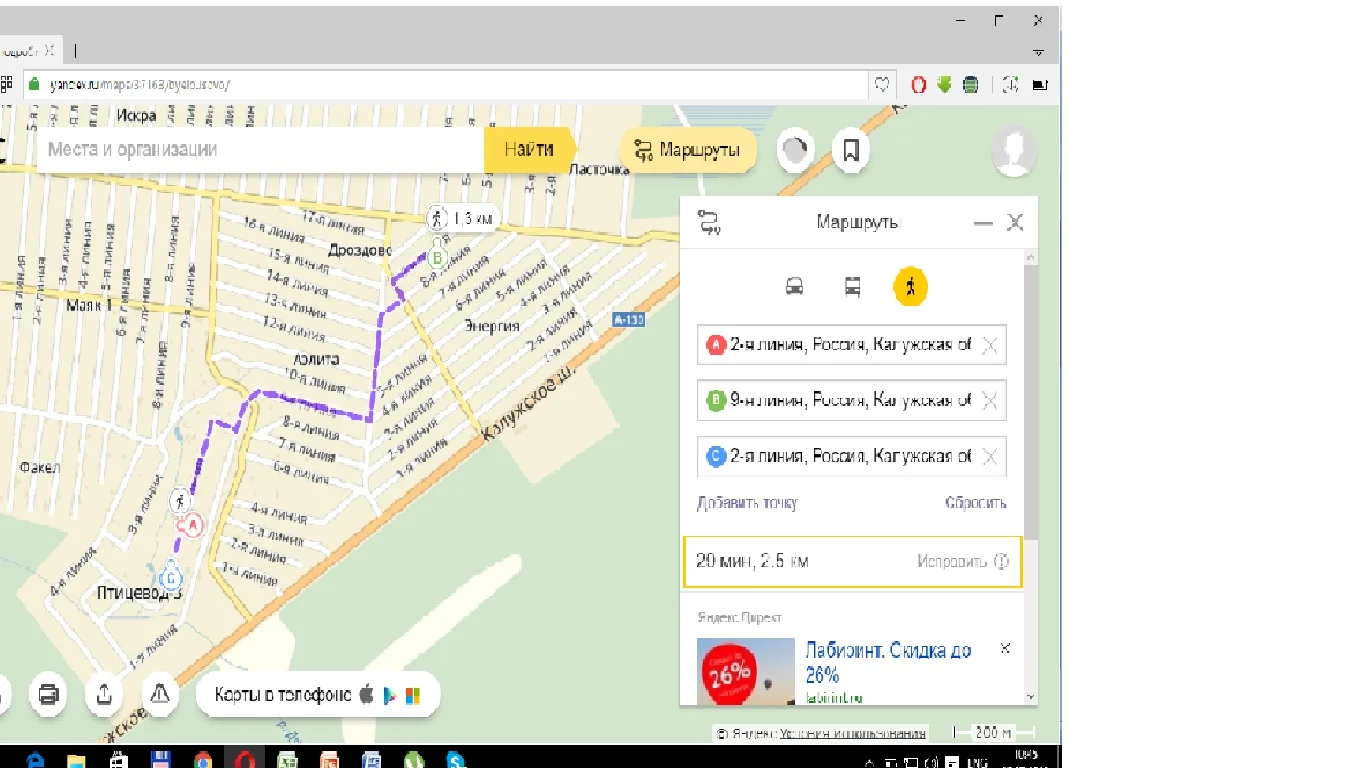Clear point A address field
This screenshot has height=768, width=1366.
point(990,346)
